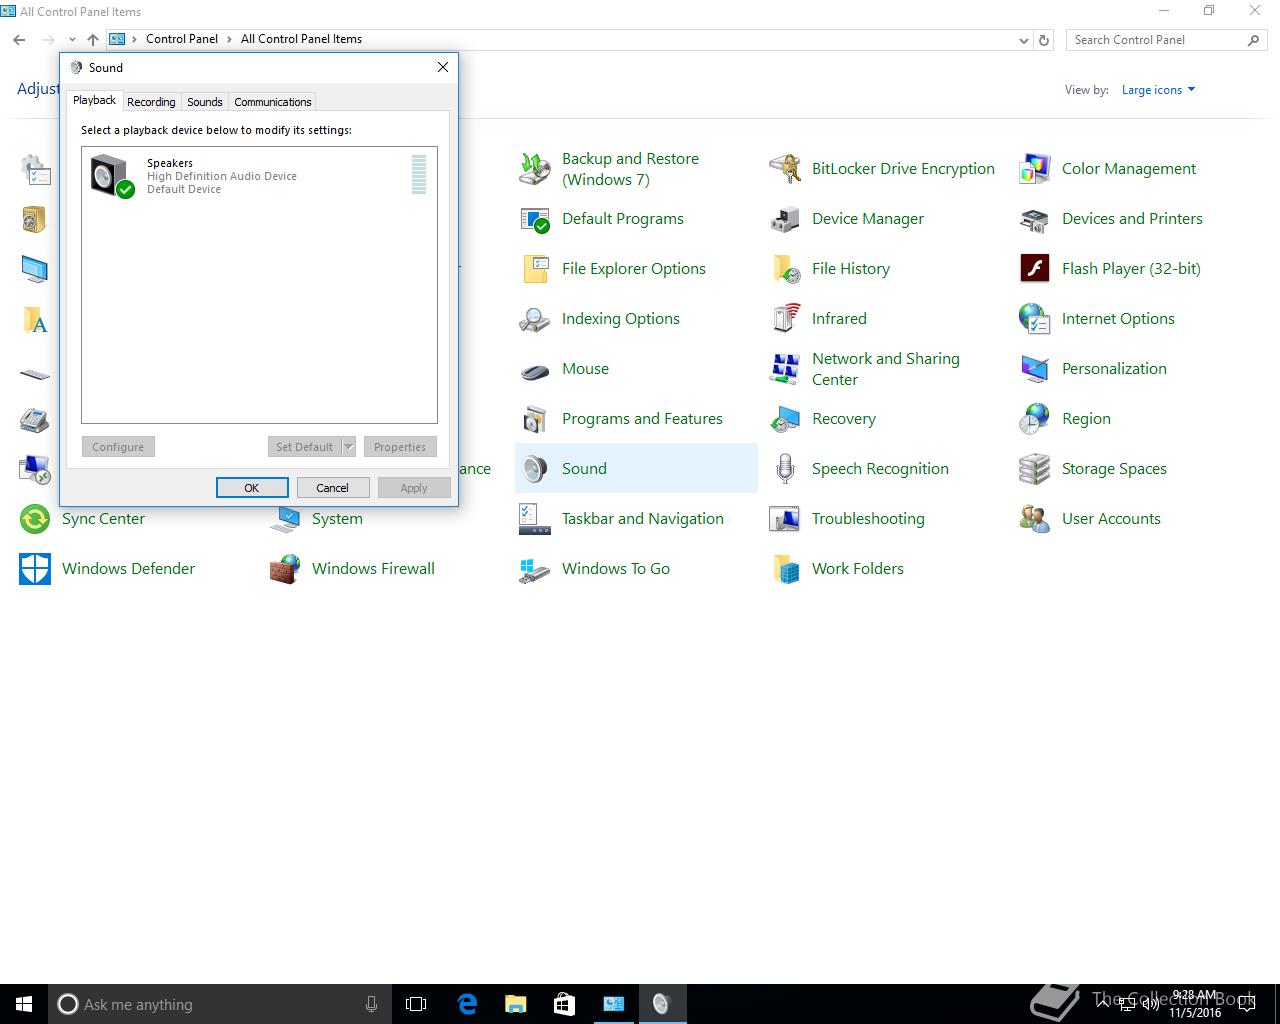
Task: Click the Cortana Ask me anything box
Action: pyautogui.click(x=220, y=1004)
